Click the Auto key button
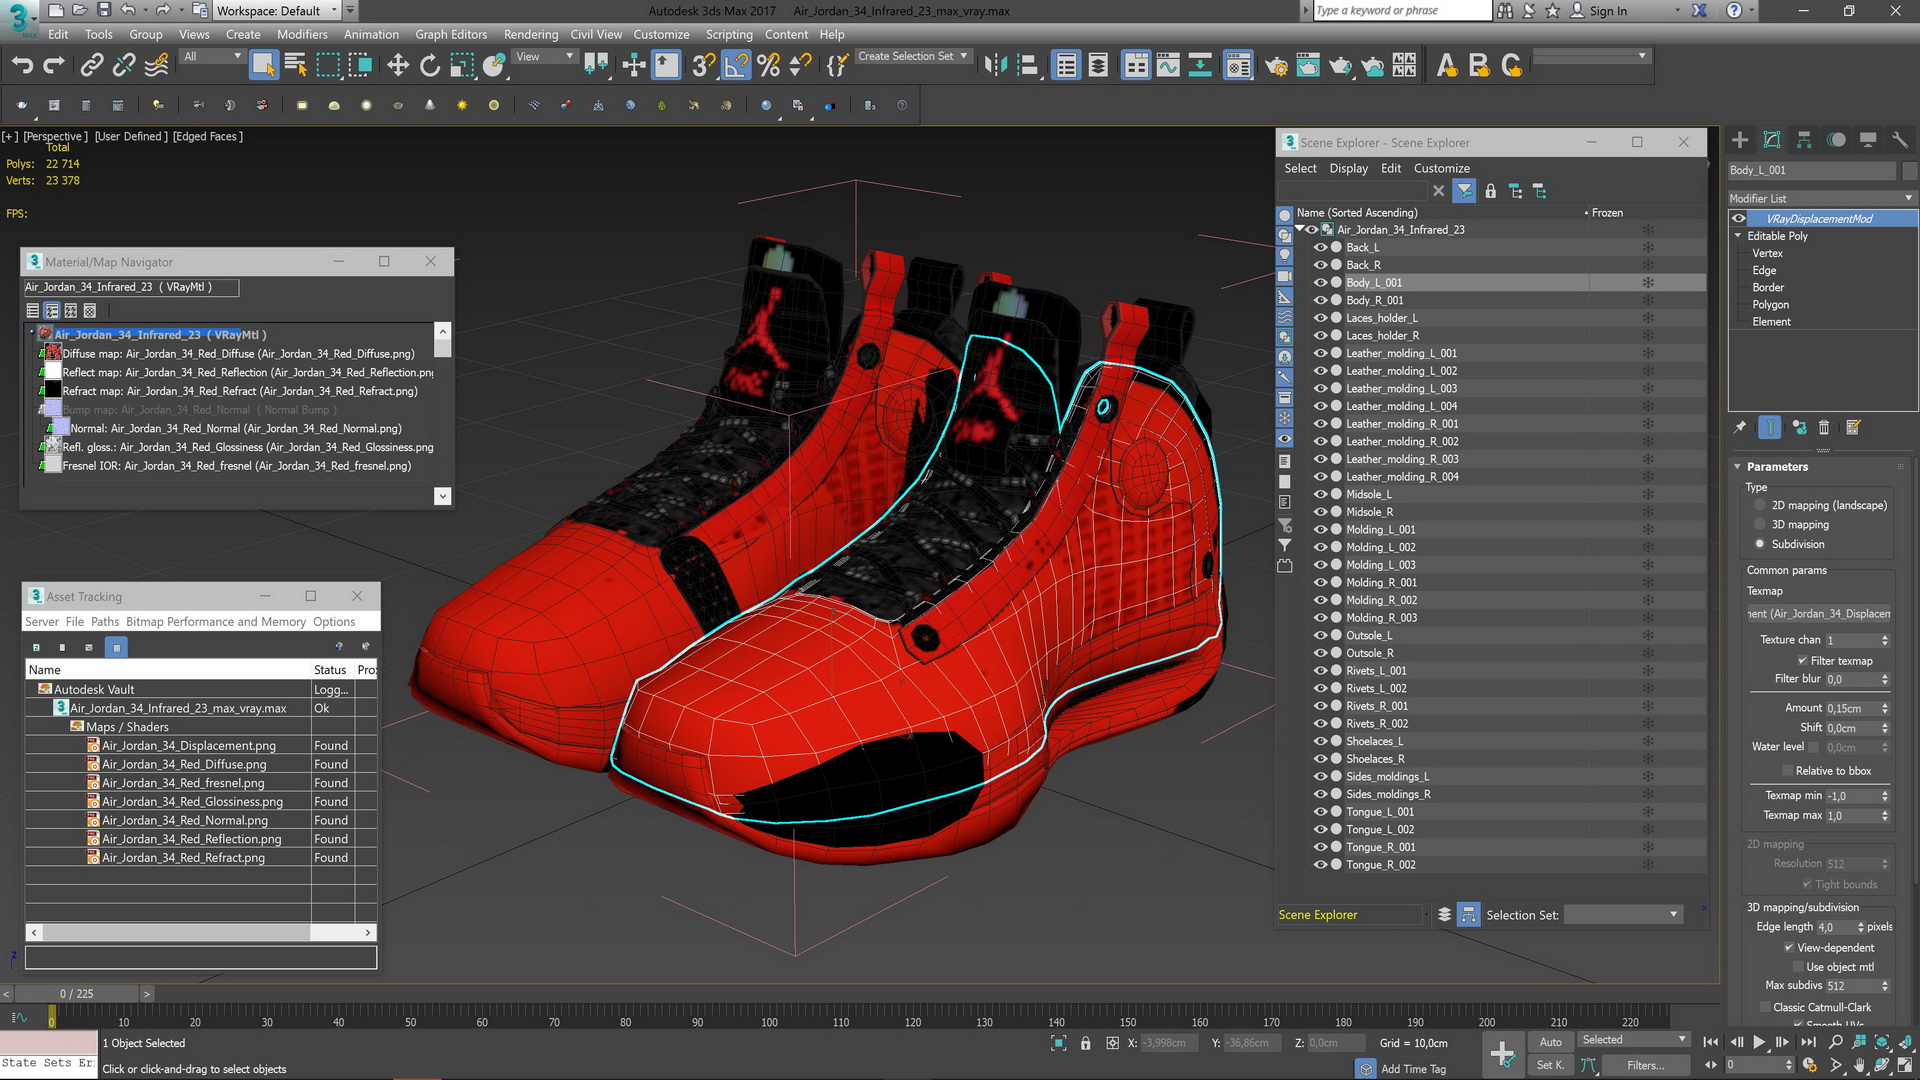 pyautogui.click(x=1551, y=1042)
